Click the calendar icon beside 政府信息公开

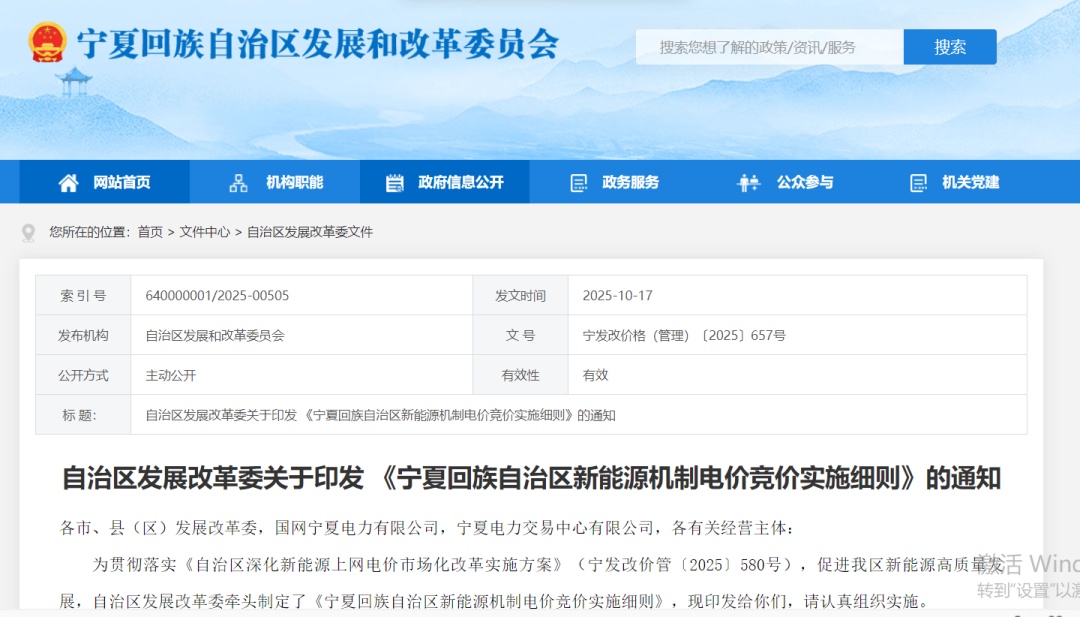[x=395, y=183]
